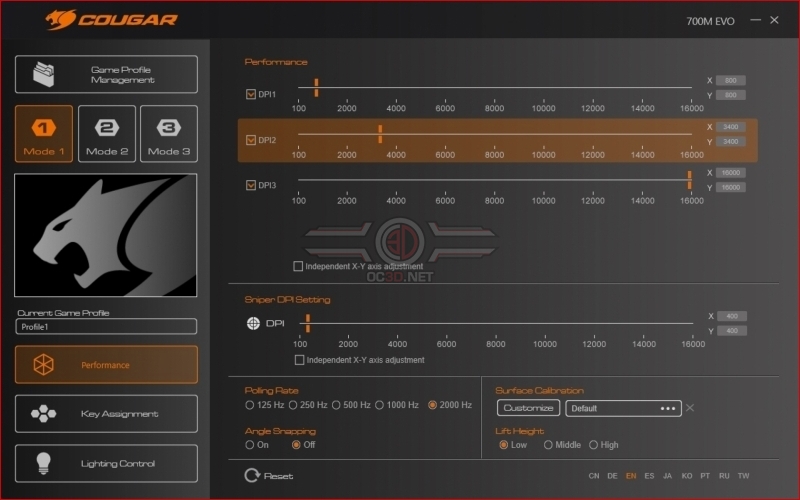Edit the DPI2 Y value field
Image resolution: width=800 pixels, height=500 pixels.
[731, 142]
